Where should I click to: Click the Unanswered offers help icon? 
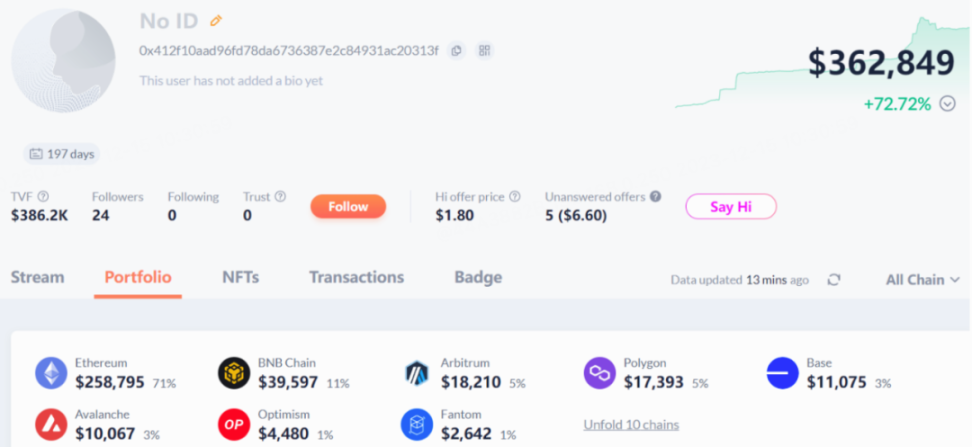coord(655,197)
